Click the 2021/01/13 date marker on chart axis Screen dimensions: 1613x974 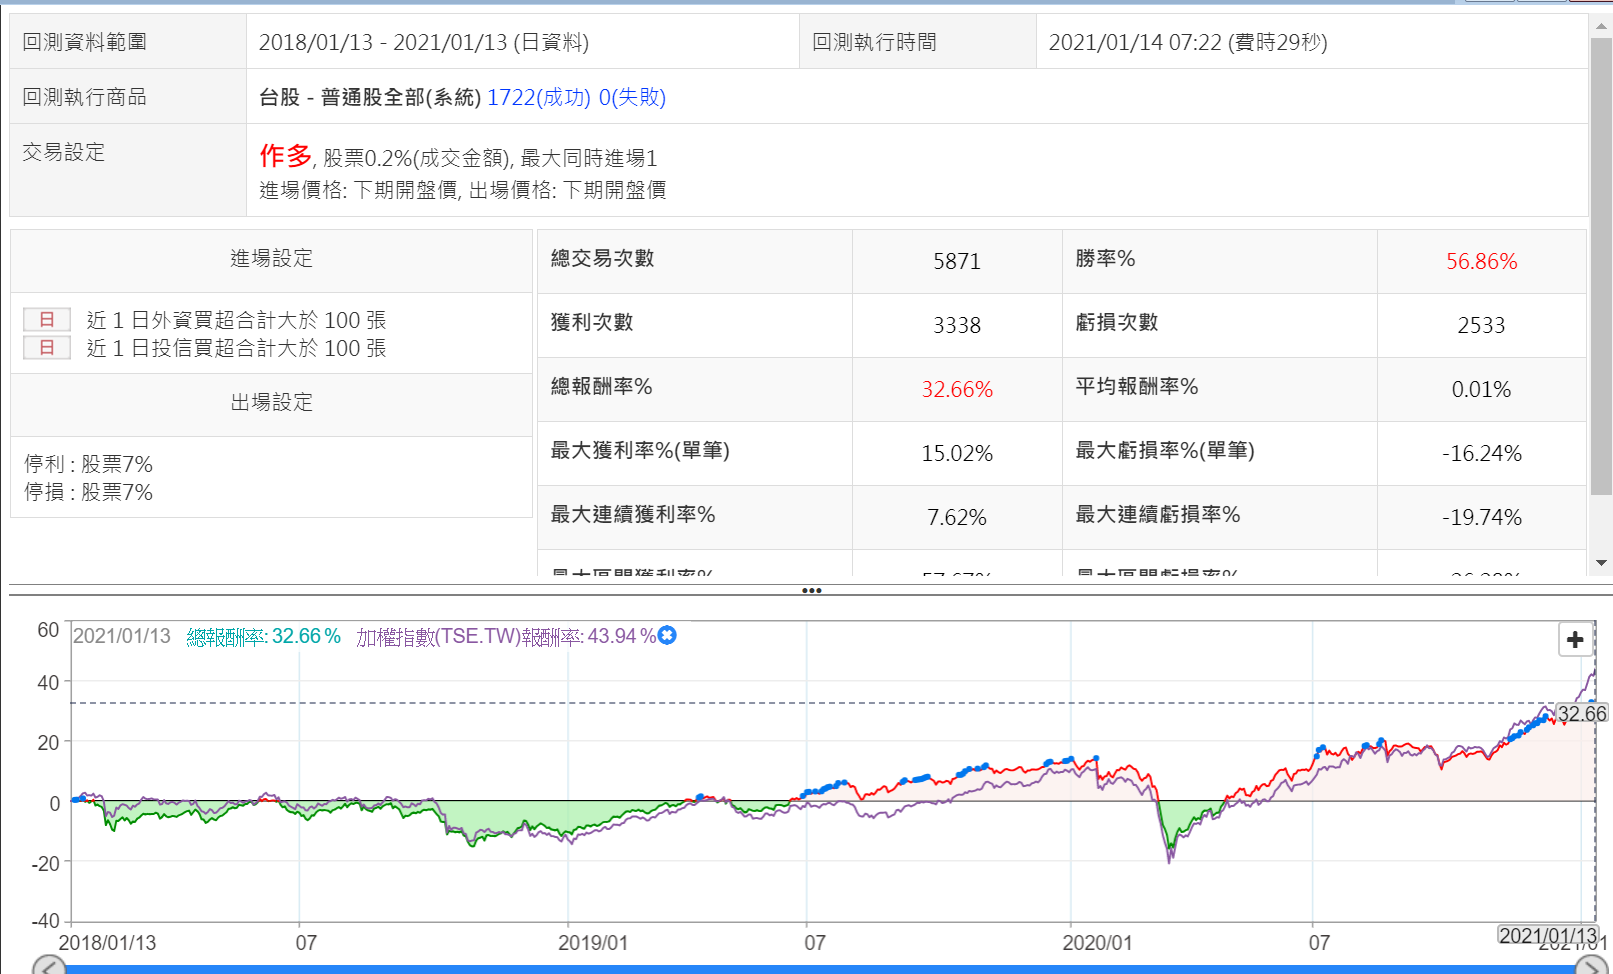coord(1547,935)
